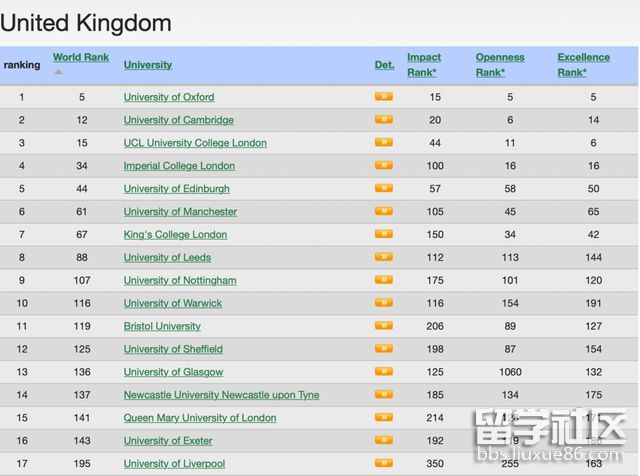Open University of Leeds link
The image size is (640, 476).
click(x=167, y=257)
